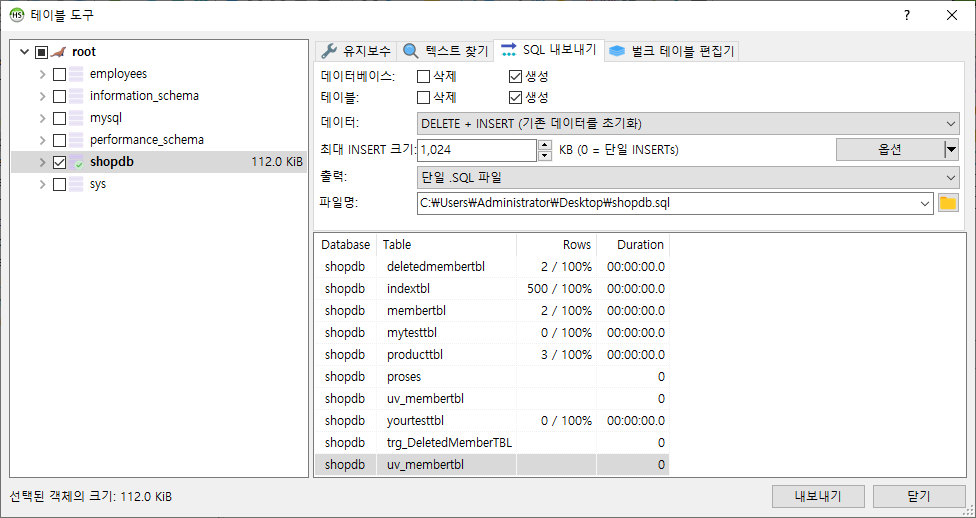
Task: Select the deletedmembertbl result row
Action: [x=492, y=266]
